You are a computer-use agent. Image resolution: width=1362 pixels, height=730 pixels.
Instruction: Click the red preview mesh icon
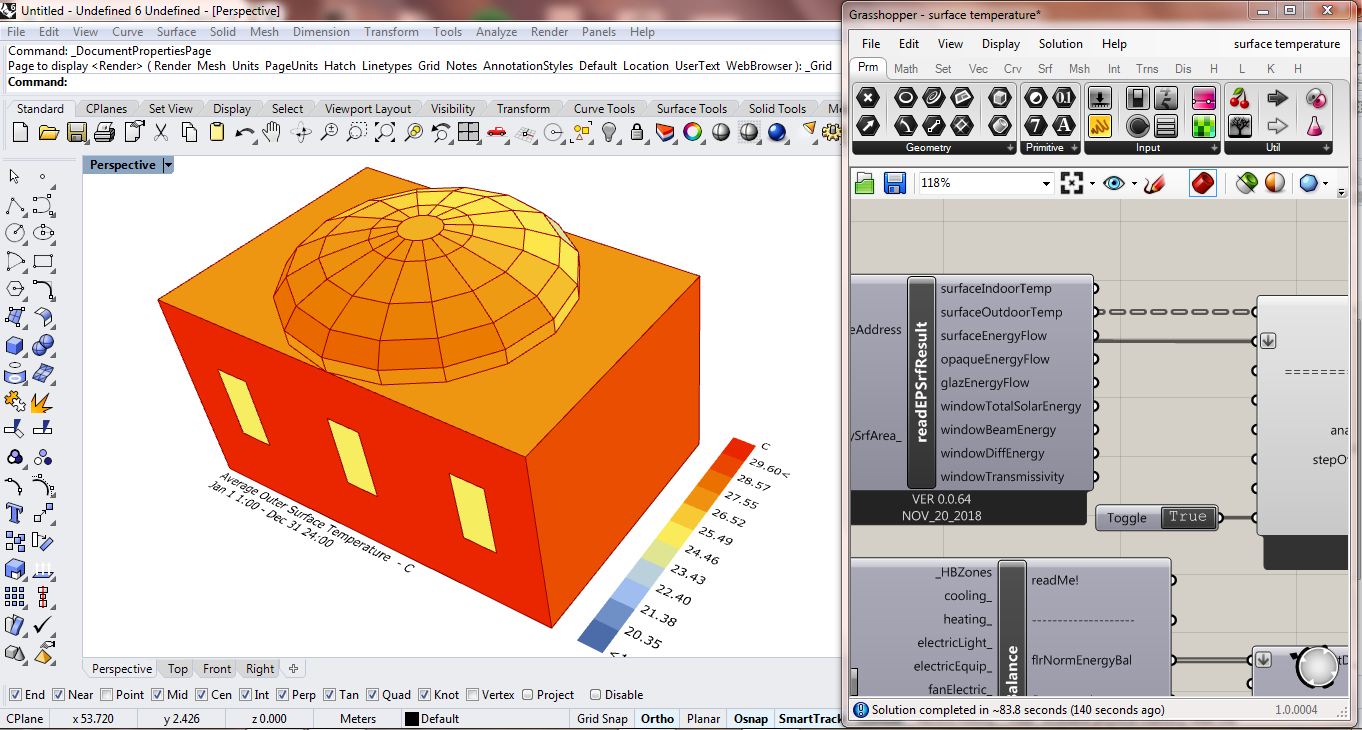tap(1203, 183)
